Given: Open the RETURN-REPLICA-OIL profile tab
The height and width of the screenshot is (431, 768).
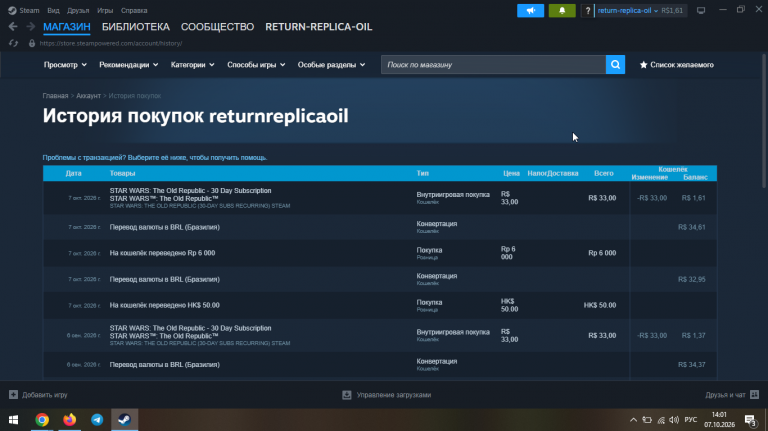Looking at the screenshot, I should 319,27.
